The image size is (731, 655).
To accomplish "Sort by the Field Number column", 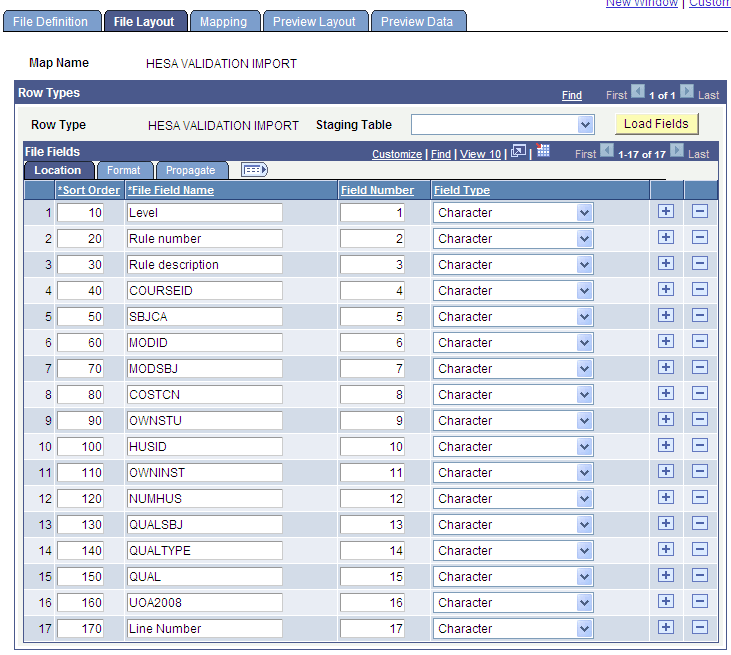I will 377,190.
